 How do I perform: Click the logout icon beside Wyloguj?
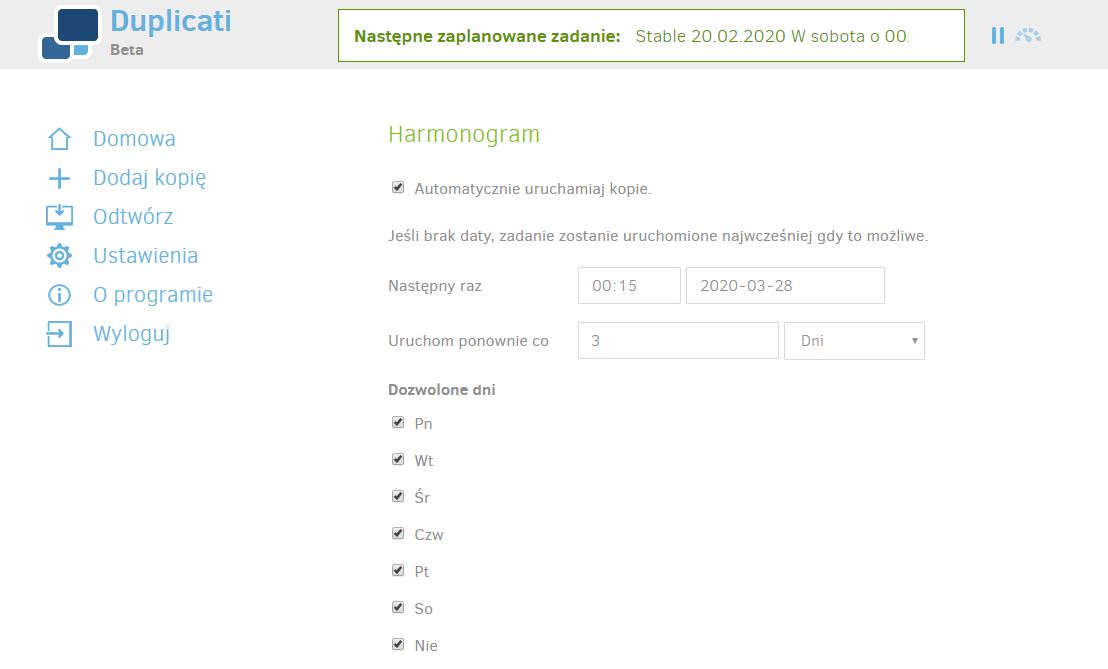coord(59,333)
